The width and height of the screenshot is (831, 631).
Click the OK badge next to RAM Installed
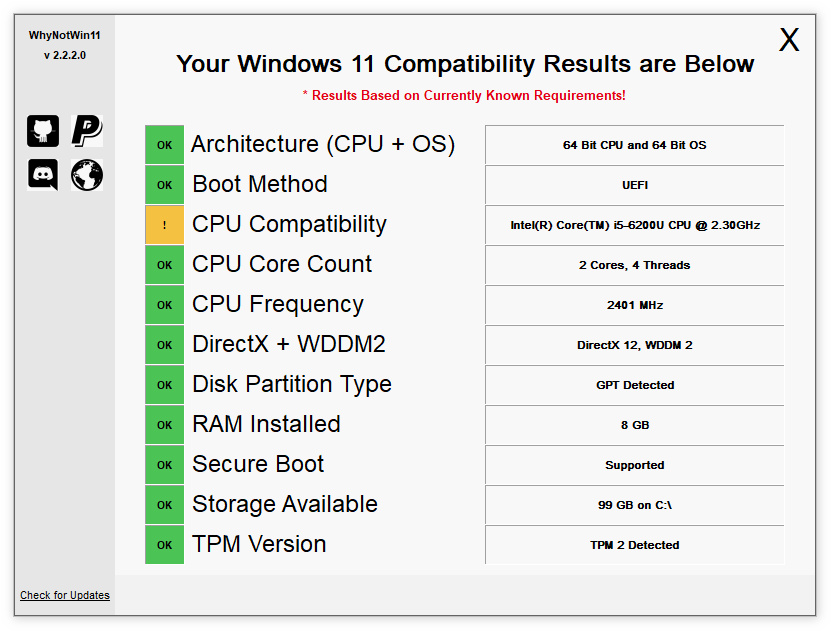coord(164,425)
